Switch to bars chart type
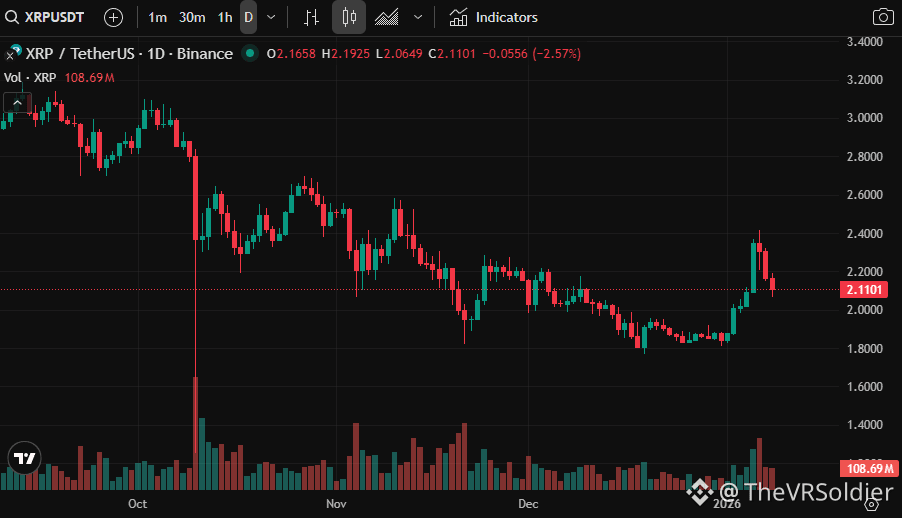 311,17
